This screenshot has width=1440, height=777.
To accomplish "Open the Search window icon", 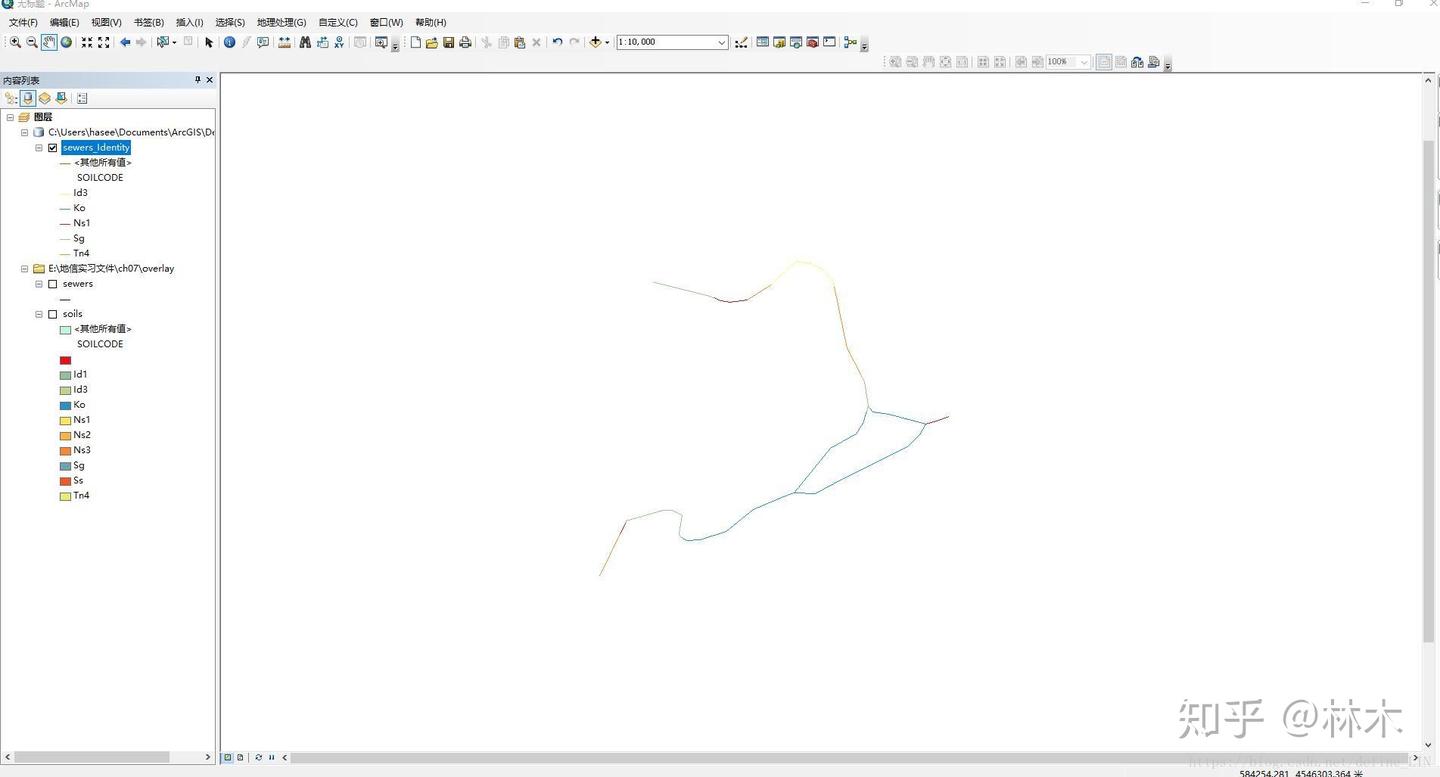I will 796,42.
